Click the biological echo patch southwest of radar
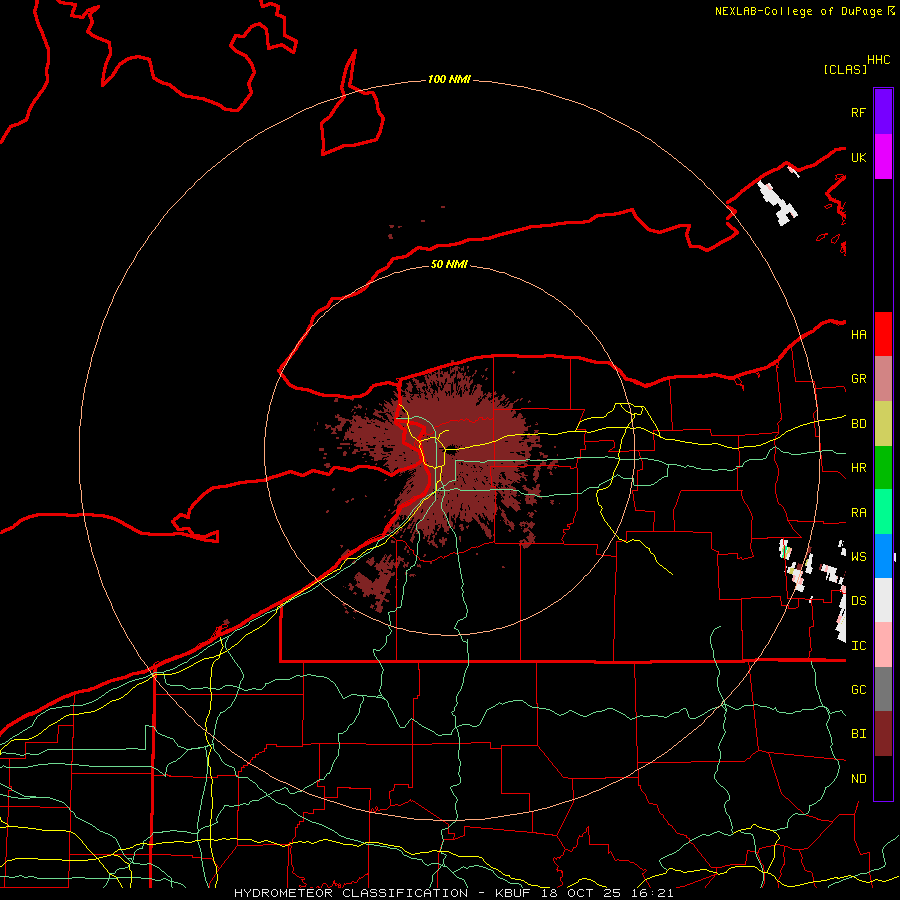Screen dimensions: 900x900 tap(375, 583)
